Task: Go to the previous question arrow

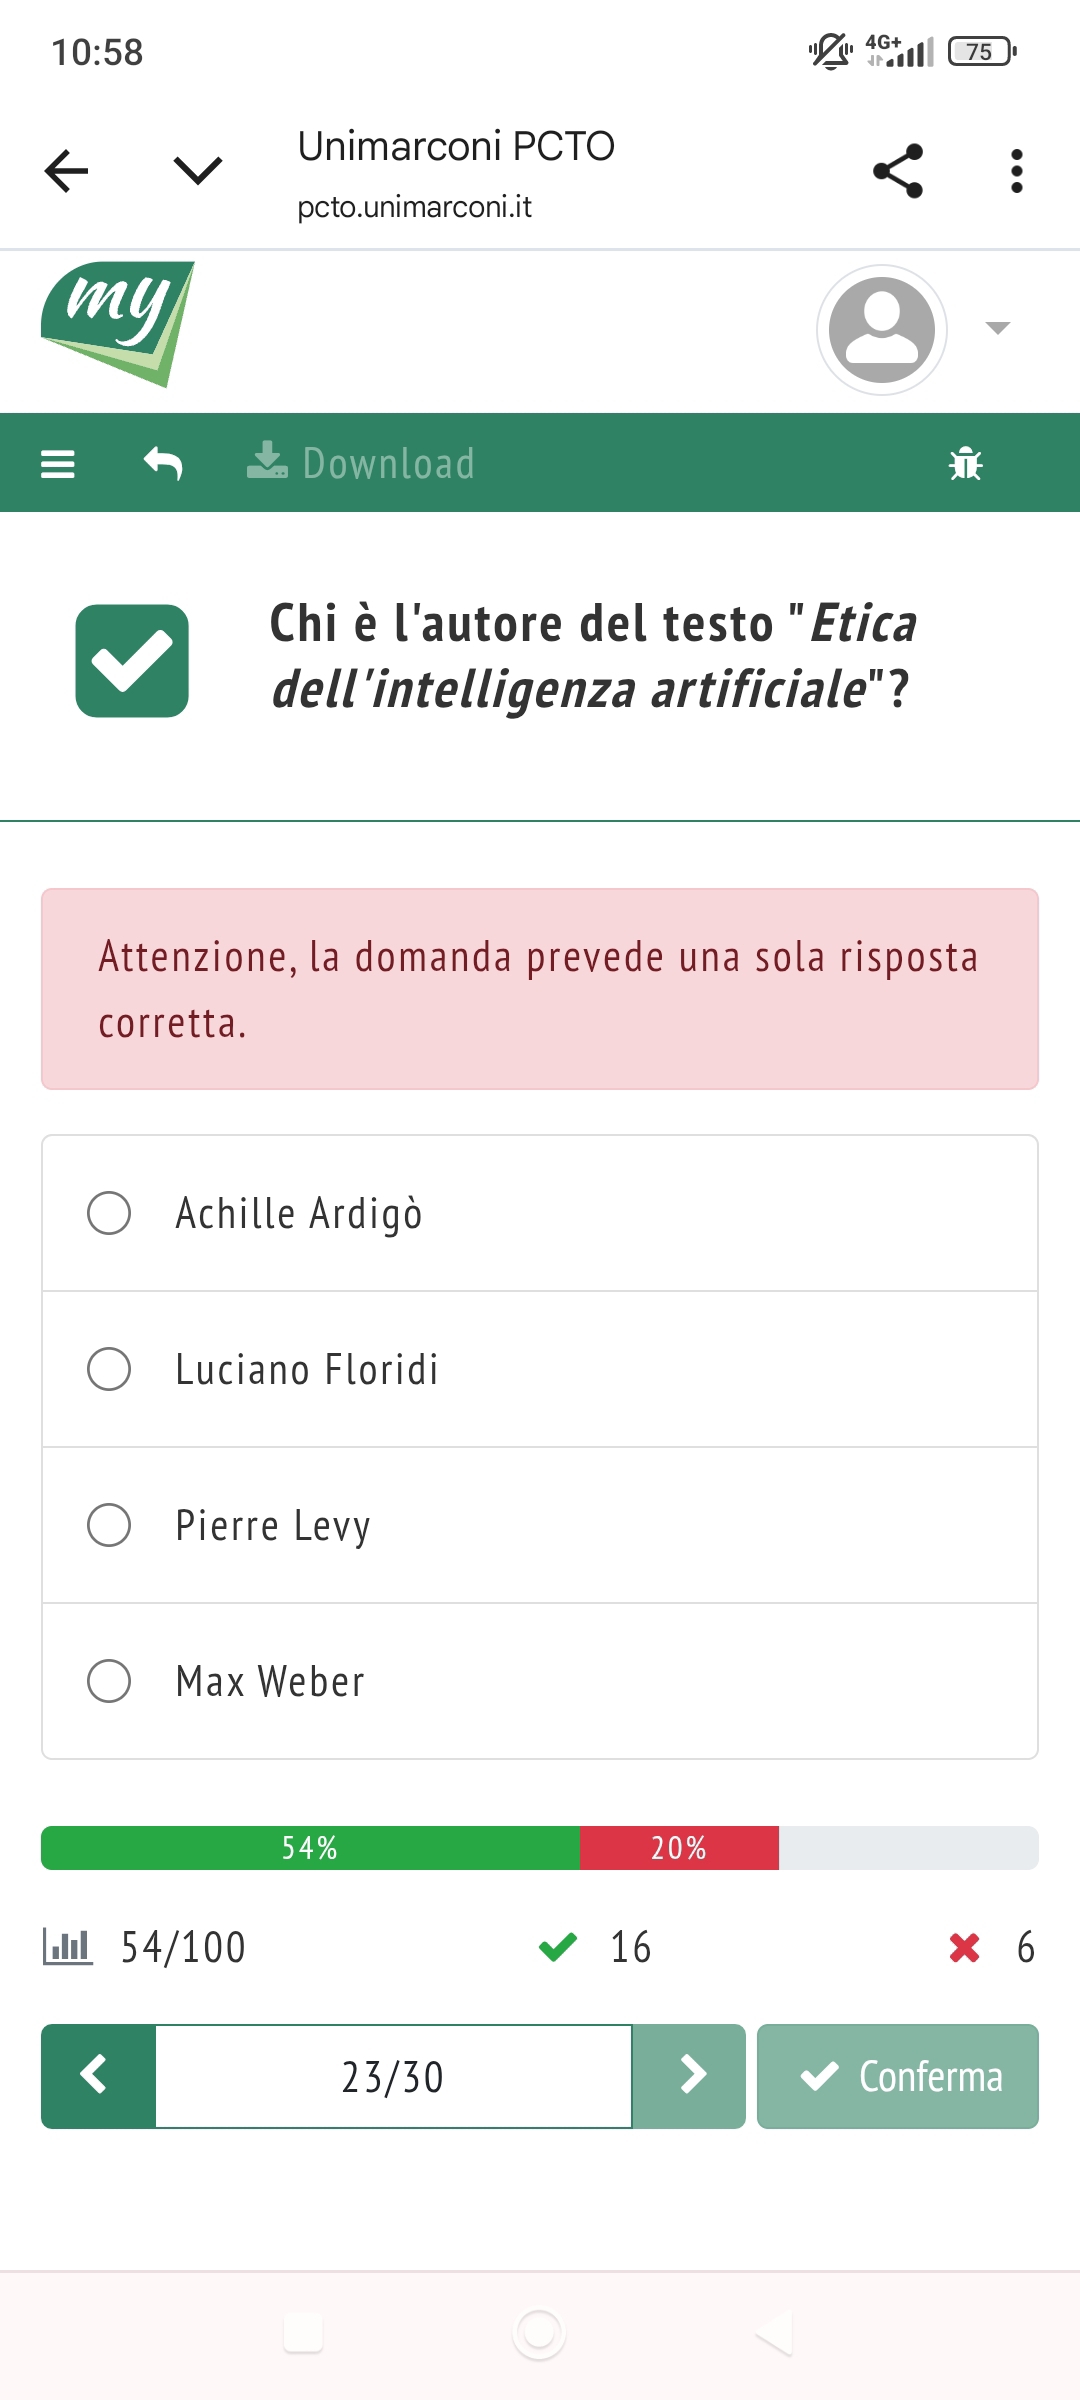Action: click(98, 2076)
